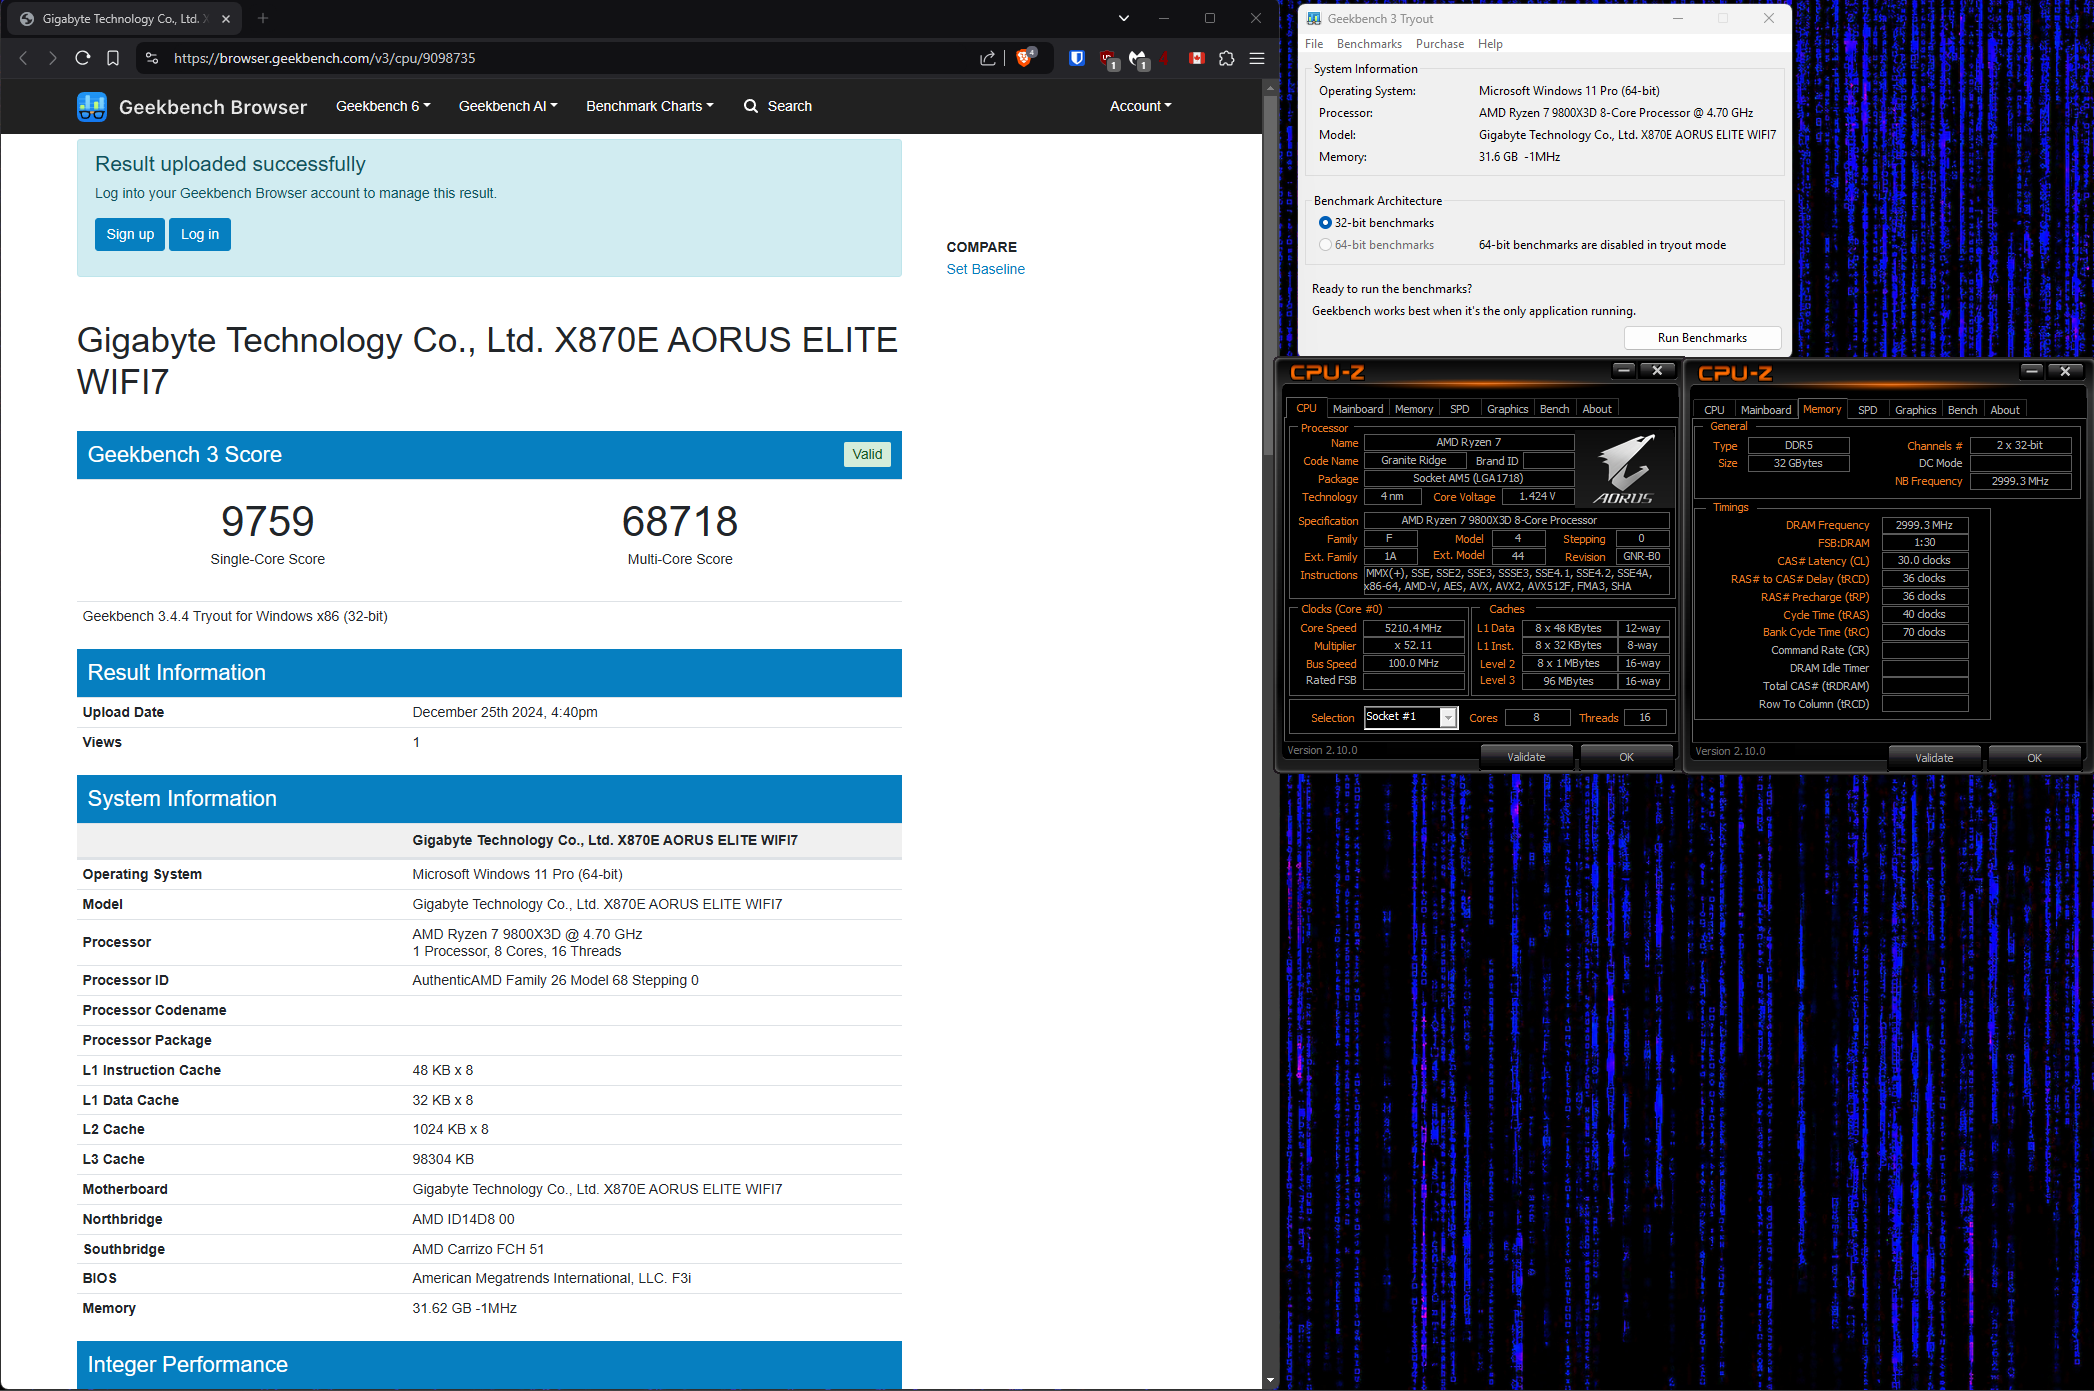This screenshot has width=2094, height=1391.
Task: Expand the Geekbench AI dropdown menu
Action: pyautogui.click(x=508, y=106)
